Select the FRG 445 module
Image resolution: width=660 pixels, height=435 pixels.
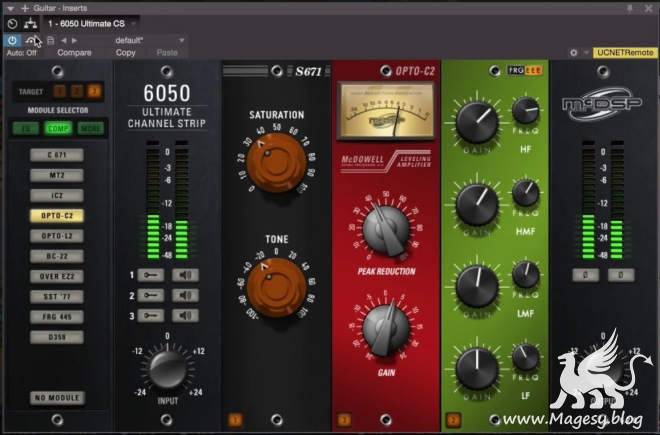point(57,317)
